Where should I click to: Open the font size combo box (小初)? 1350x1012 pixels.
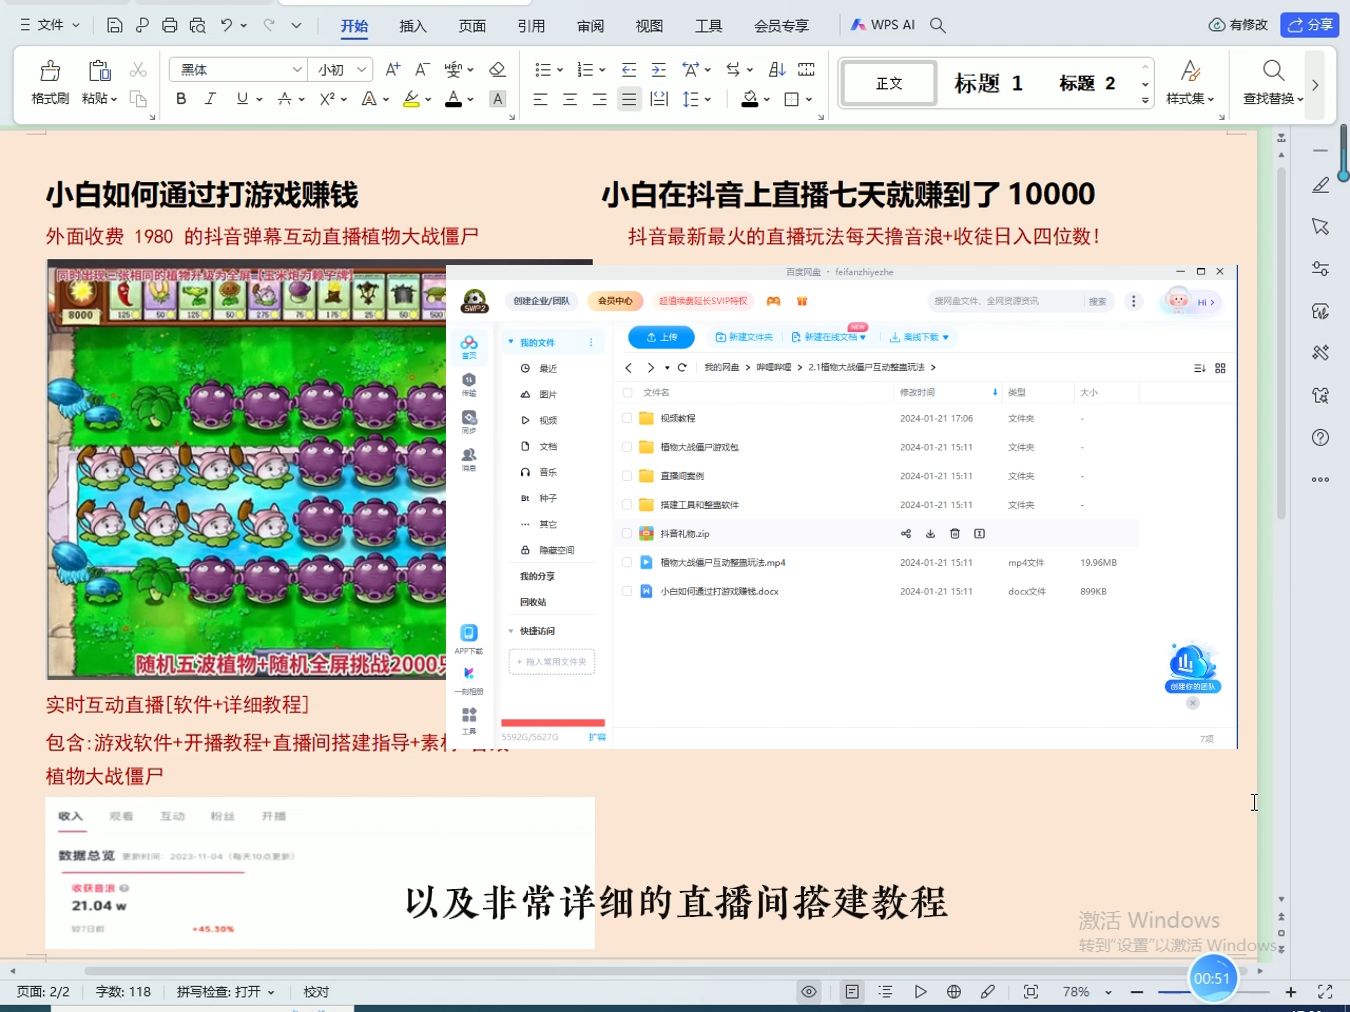tap(341, 69)
